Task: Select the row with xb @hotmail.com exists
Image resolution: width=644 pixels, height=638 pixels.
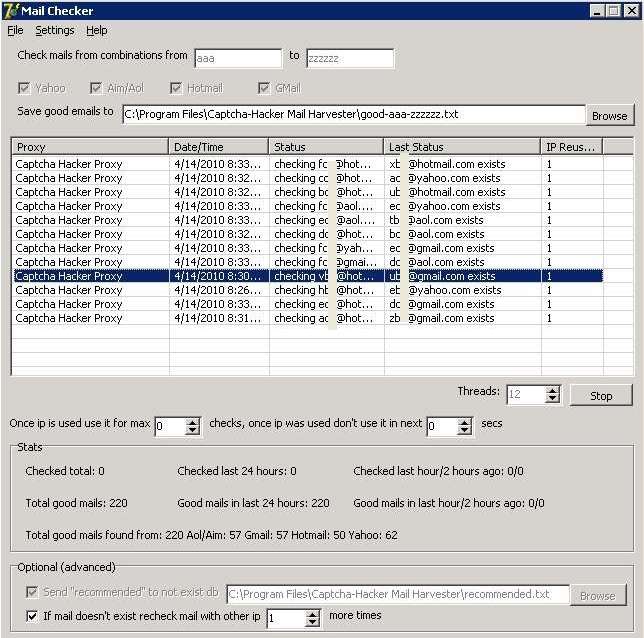Action: click(308, 164)
